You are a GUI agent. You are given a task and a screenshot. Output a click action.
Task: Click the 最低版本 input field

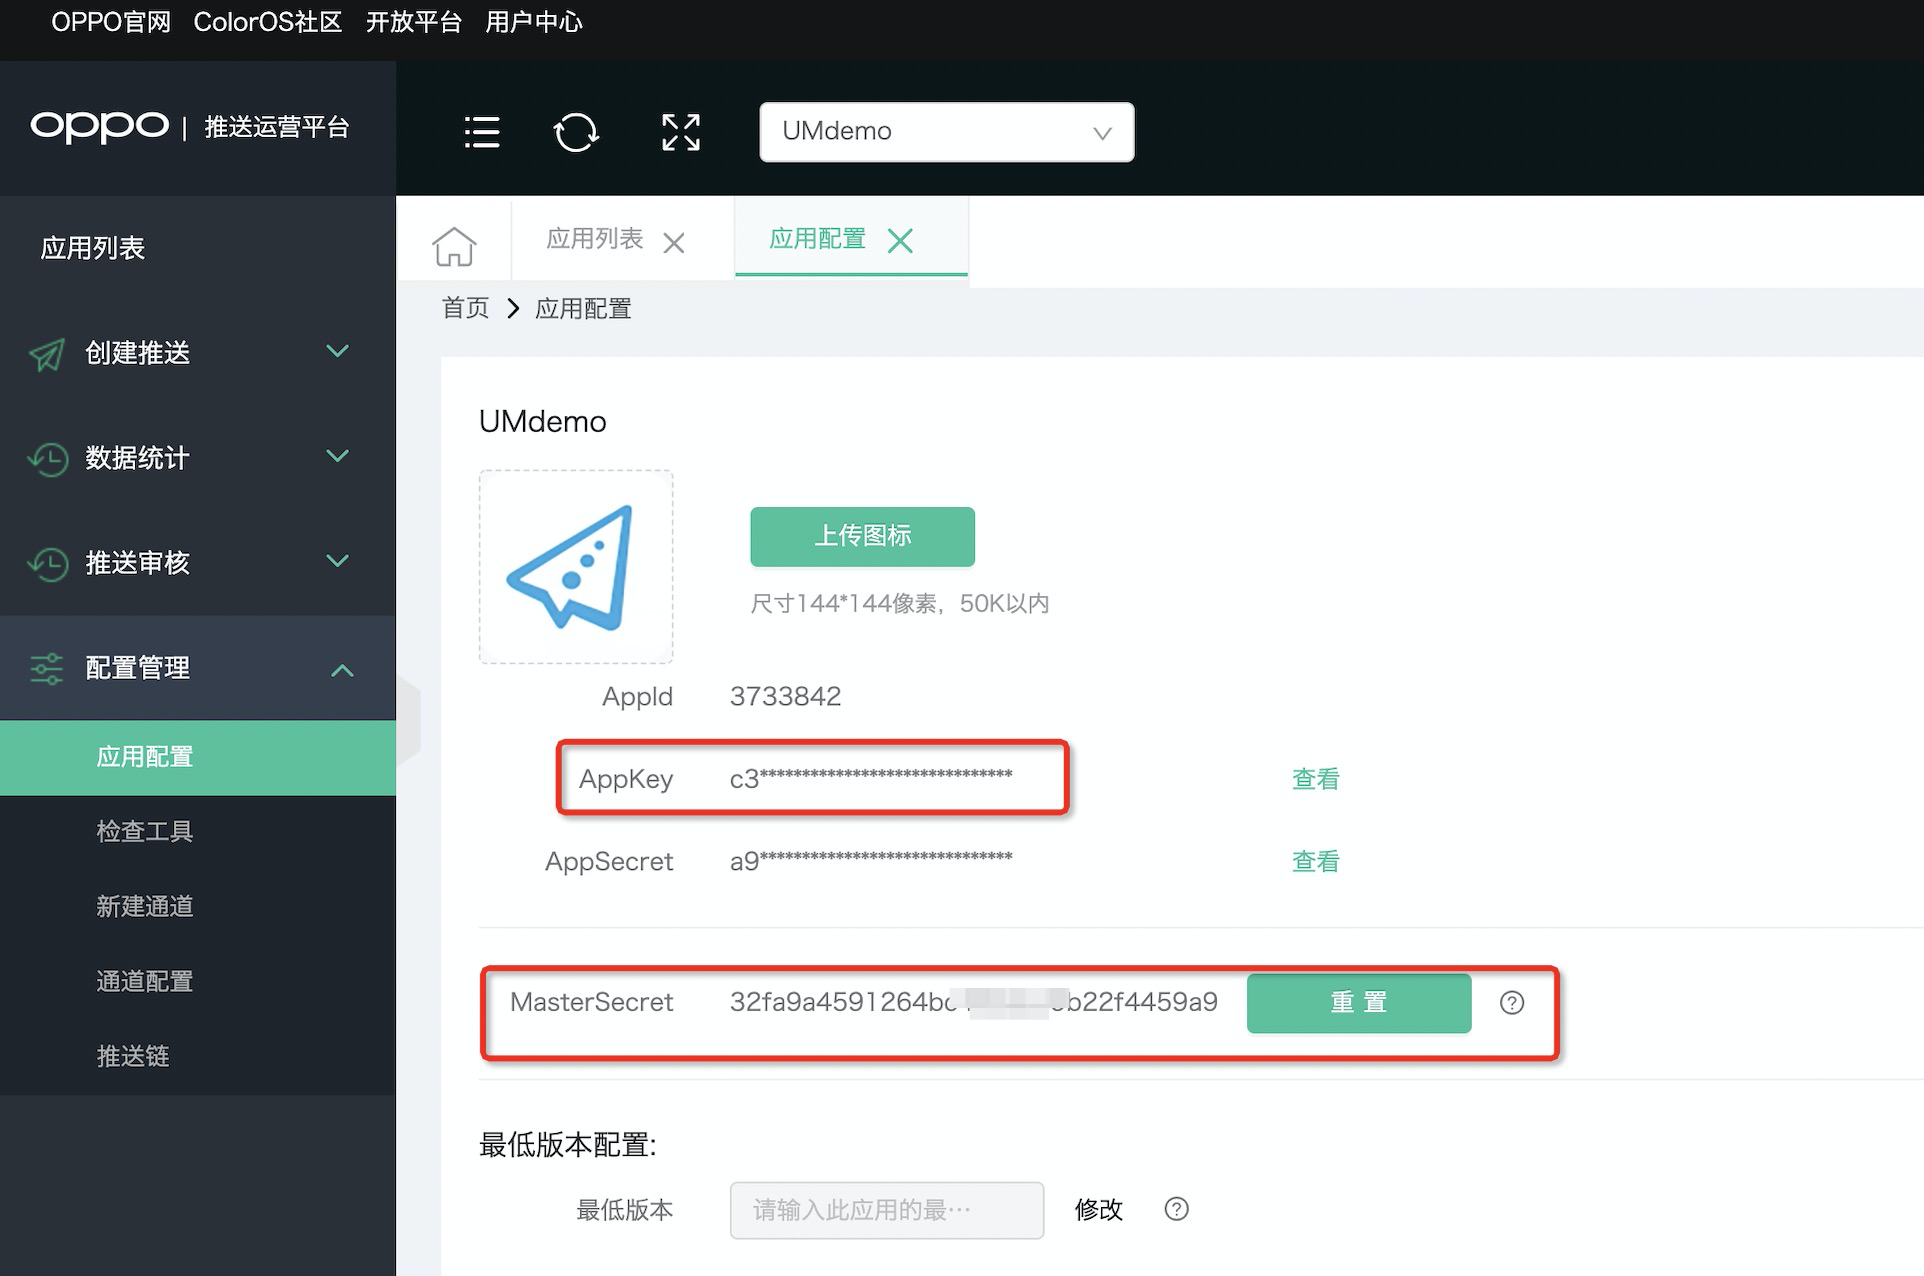(886, 1210)
